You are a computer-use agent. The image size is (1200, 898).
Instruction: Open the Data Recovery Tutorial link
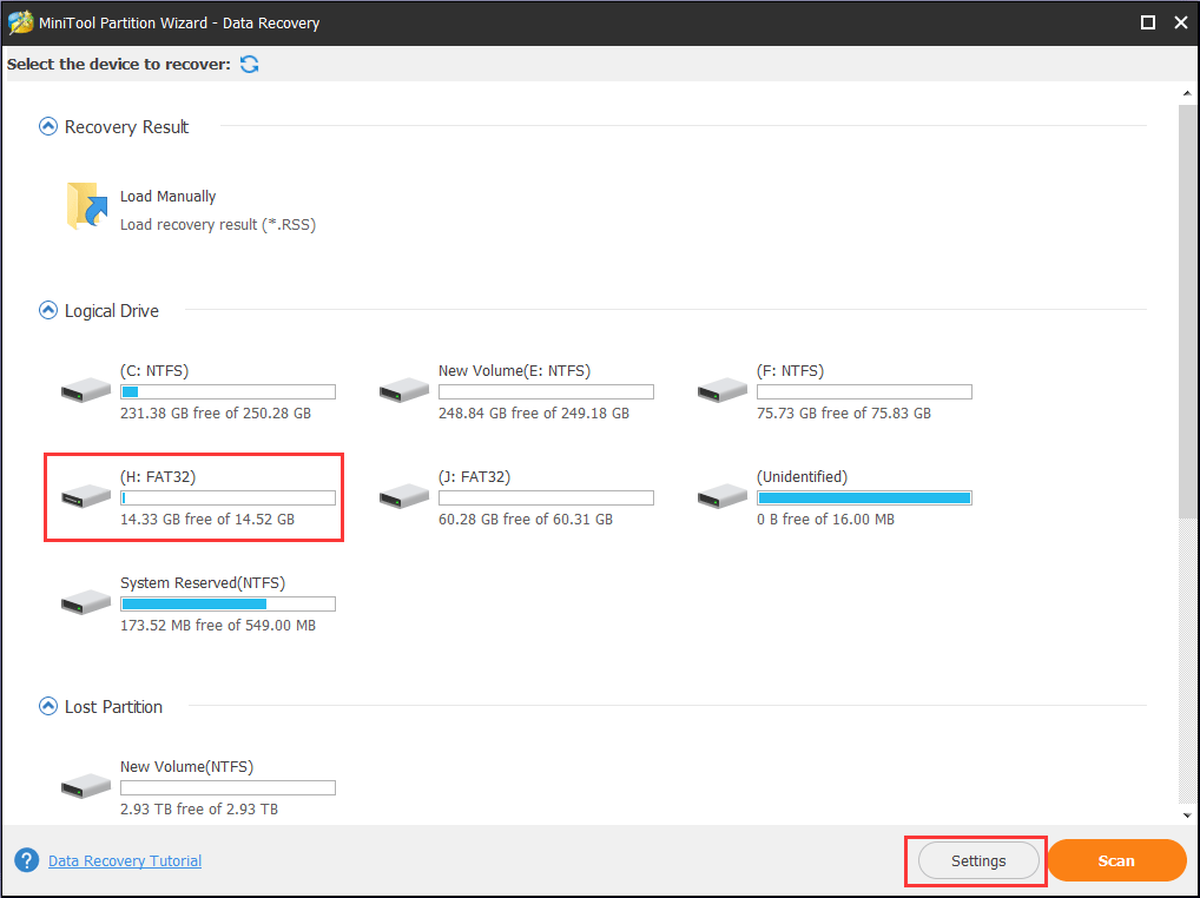(x=125, y=861)
